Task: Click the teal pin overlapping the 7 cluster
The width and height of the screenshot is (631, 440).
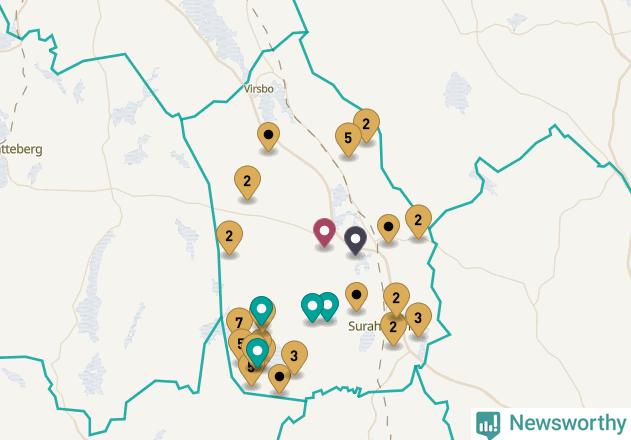Action: click(x=262, y=310)
